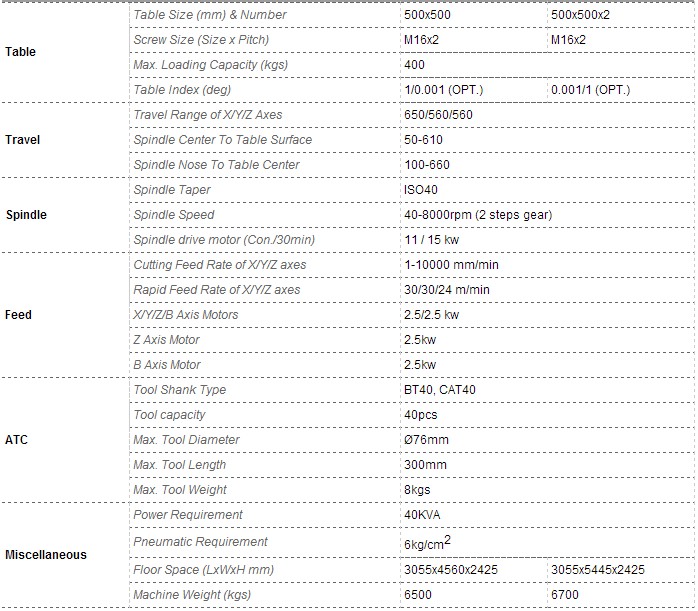698x611 pixels.
Task: Select the 500x500x2 table size value
Action: pos(580,15)
